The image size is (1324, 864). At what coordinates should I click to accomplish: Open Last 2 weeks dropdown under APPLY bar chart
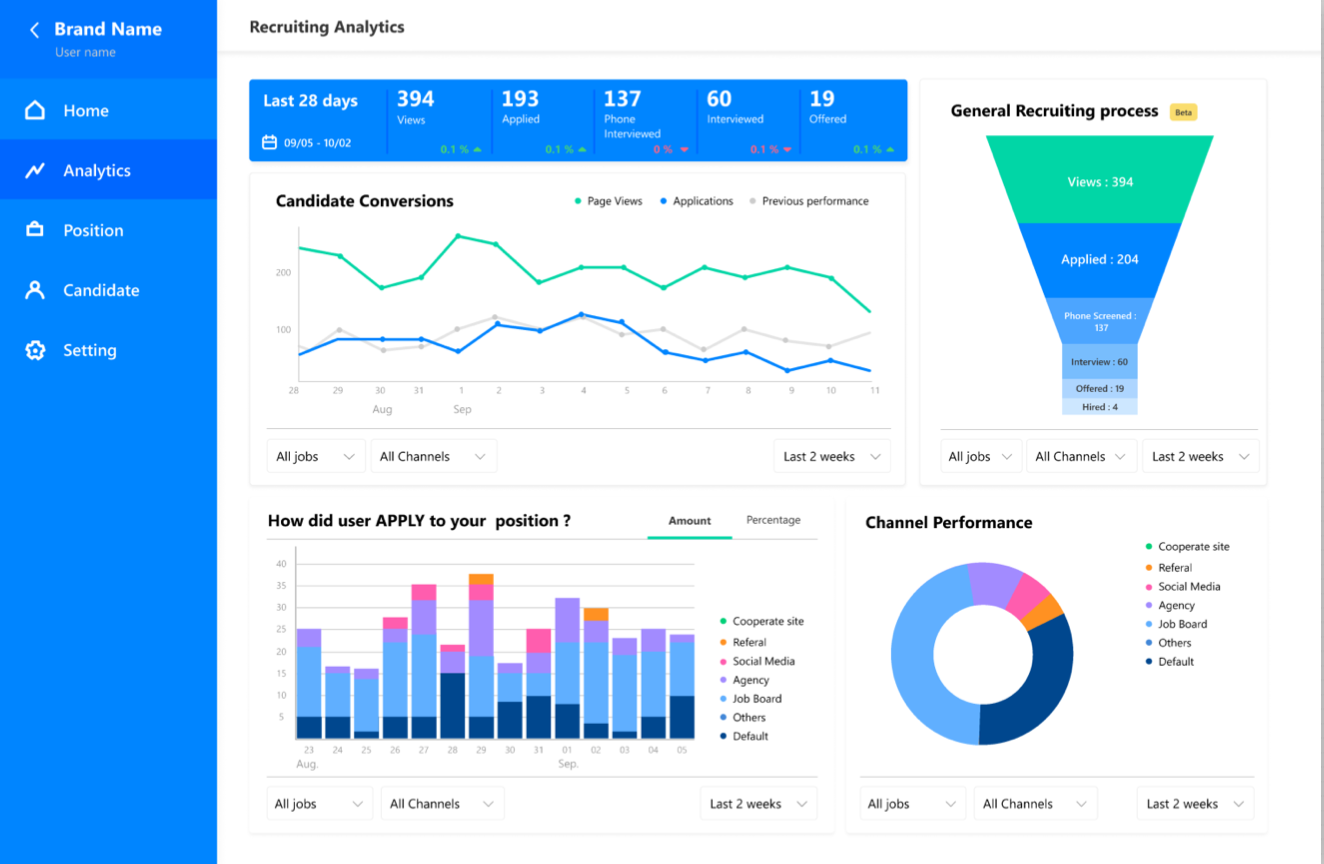[x=758, y=804]
